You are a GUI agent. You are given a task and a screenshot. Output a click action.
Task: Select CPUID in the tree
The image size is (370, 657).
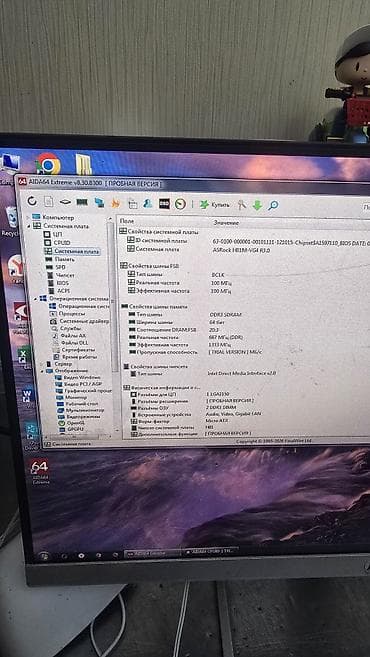(57, 243)
